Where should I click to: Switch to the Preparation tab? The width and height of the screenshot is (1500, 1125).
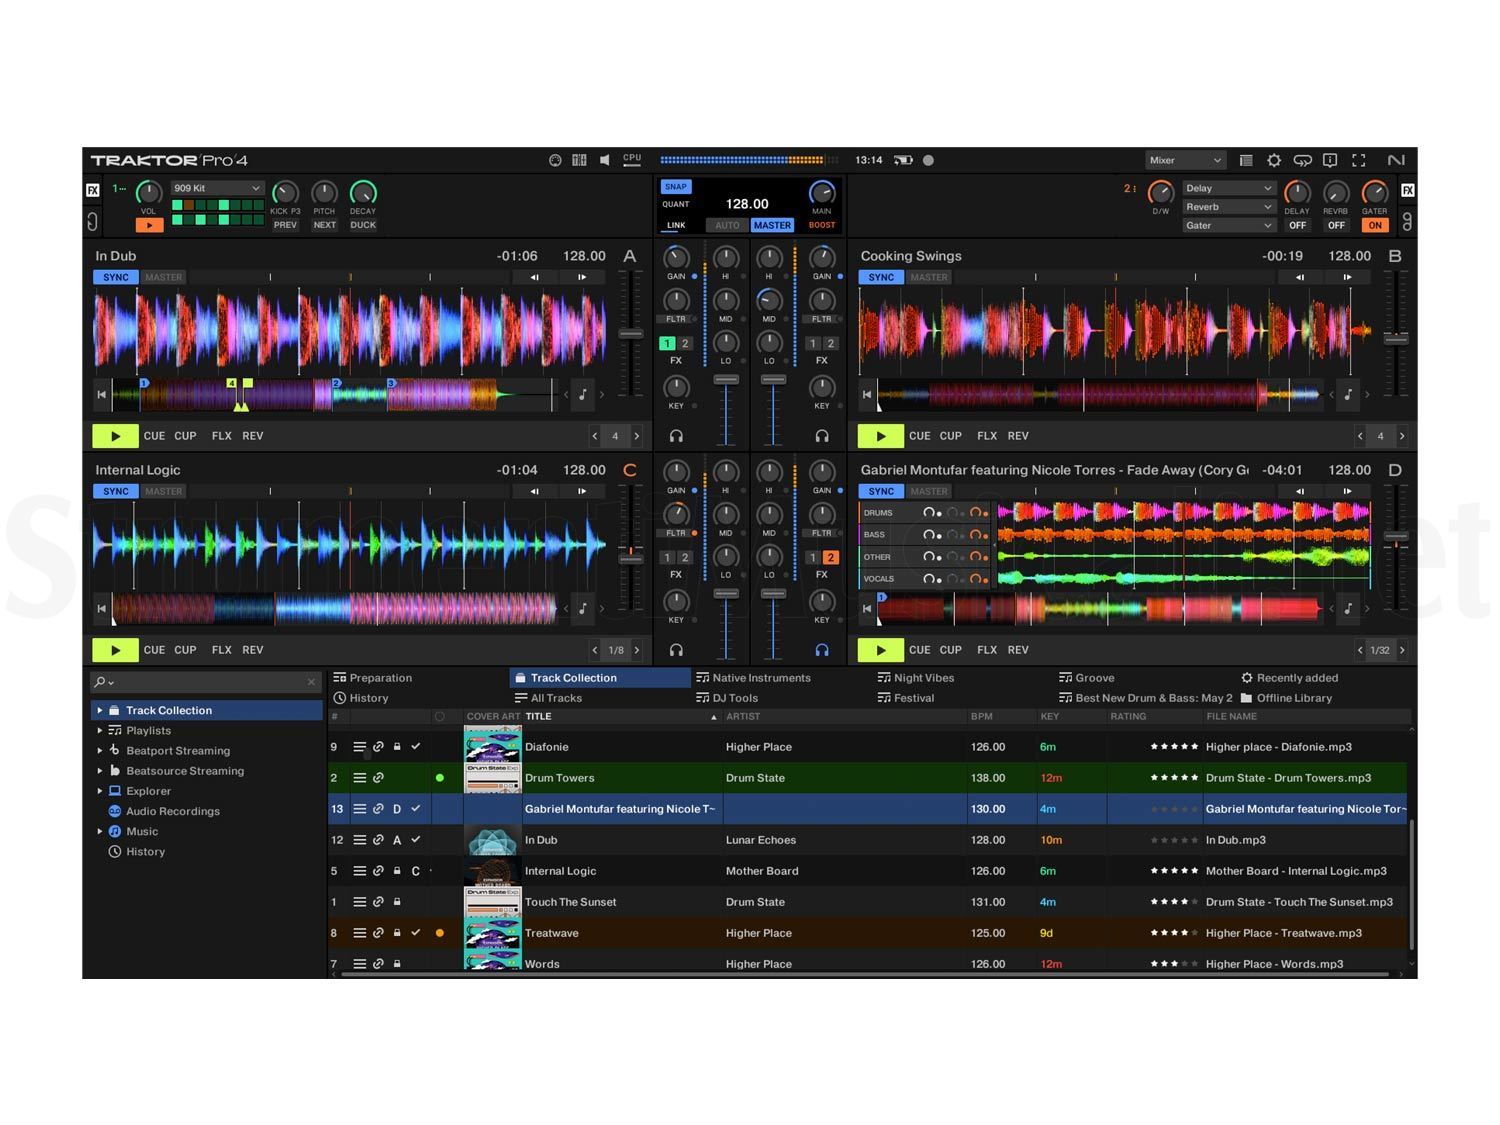378,677
